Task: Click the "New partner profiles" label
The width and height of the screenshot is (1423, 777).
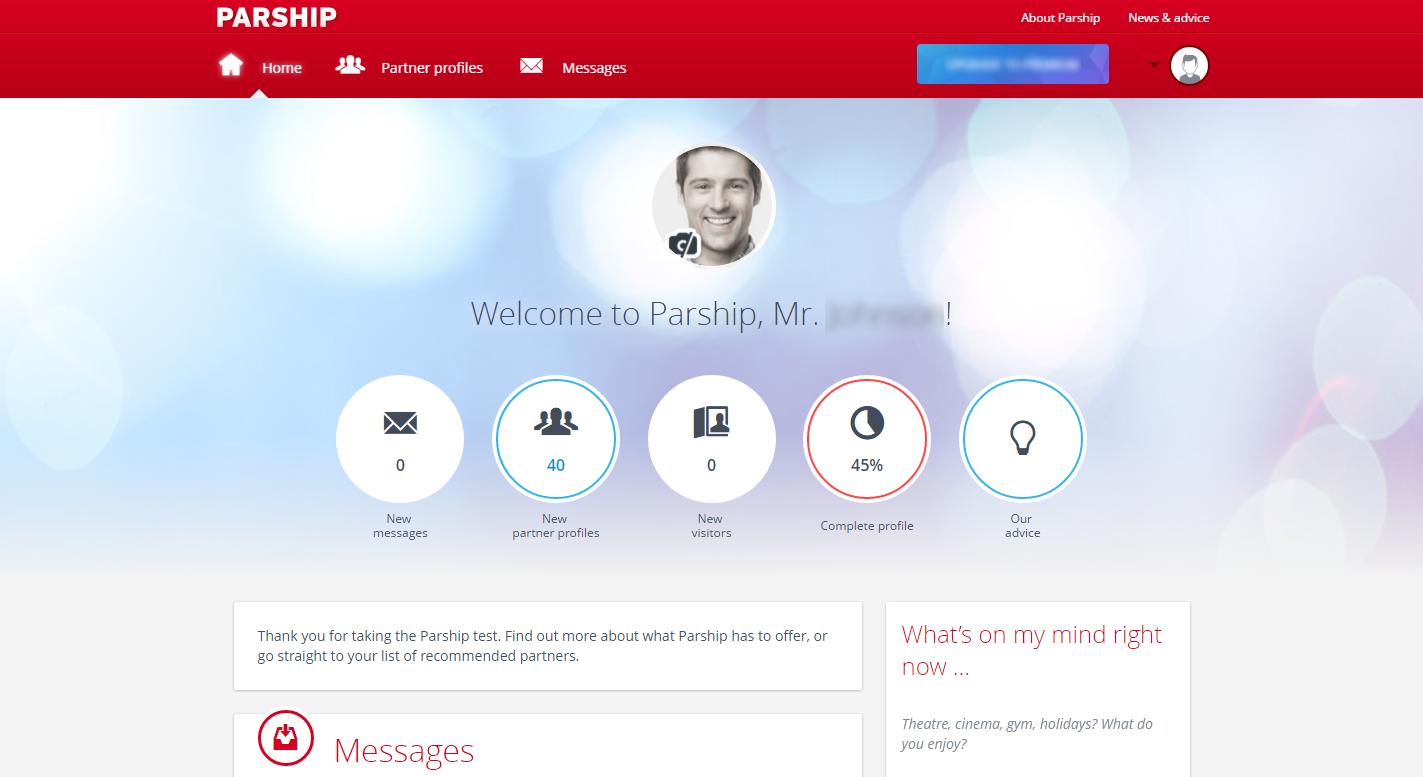Action: click(556, 526)
